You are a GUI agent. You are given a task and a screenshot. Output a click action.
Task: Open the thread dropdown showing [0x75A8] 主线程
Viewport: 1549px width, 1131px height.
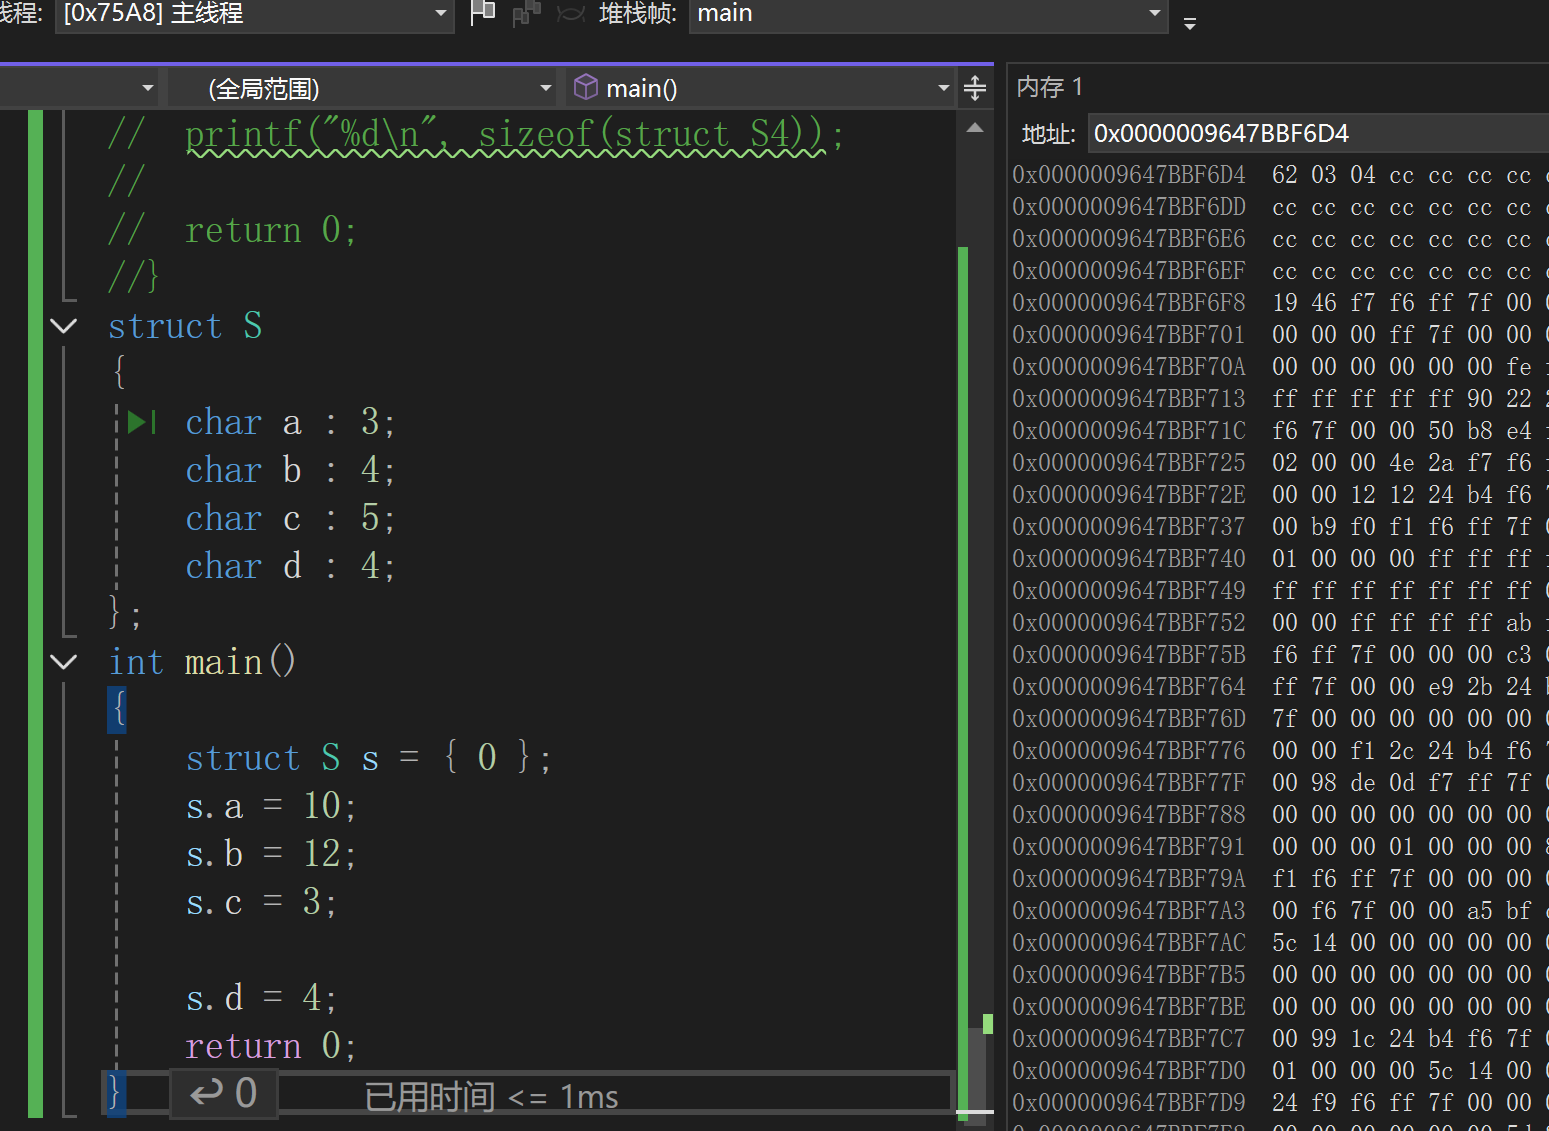pos(254,15)
